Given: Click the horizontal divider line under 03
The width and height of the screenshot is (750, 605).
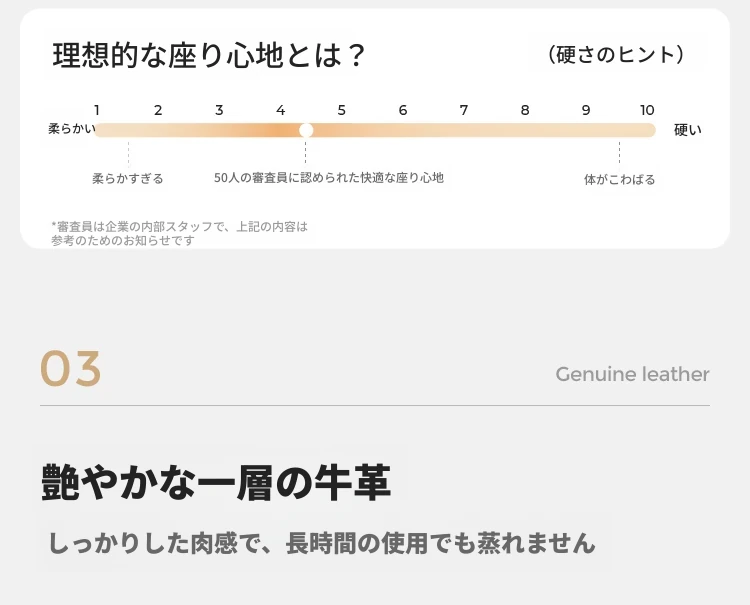Looking at the screenshot, I should 375,406.
